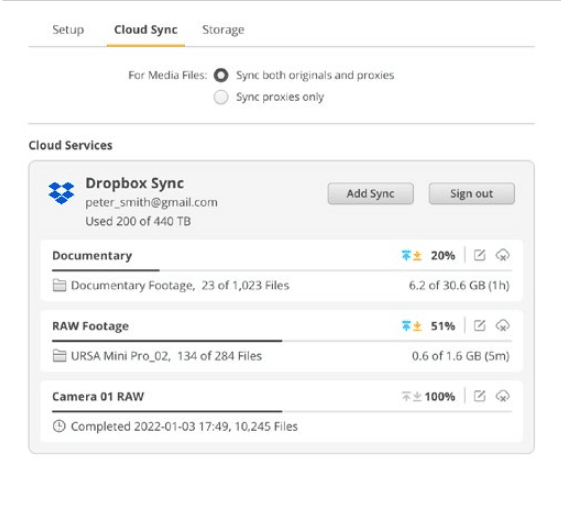Viewport: 566px width, 516px height.
Task: Edit the Camera 01 RAW sync entry
Action: click(479, 396)
